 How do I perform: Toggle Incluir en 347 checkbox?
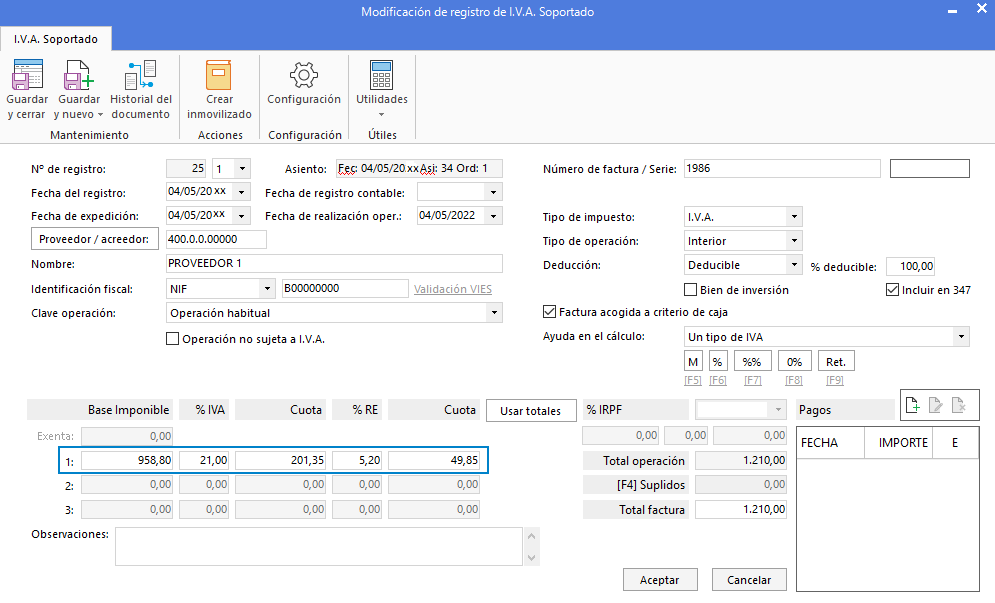tap(892, 289)
